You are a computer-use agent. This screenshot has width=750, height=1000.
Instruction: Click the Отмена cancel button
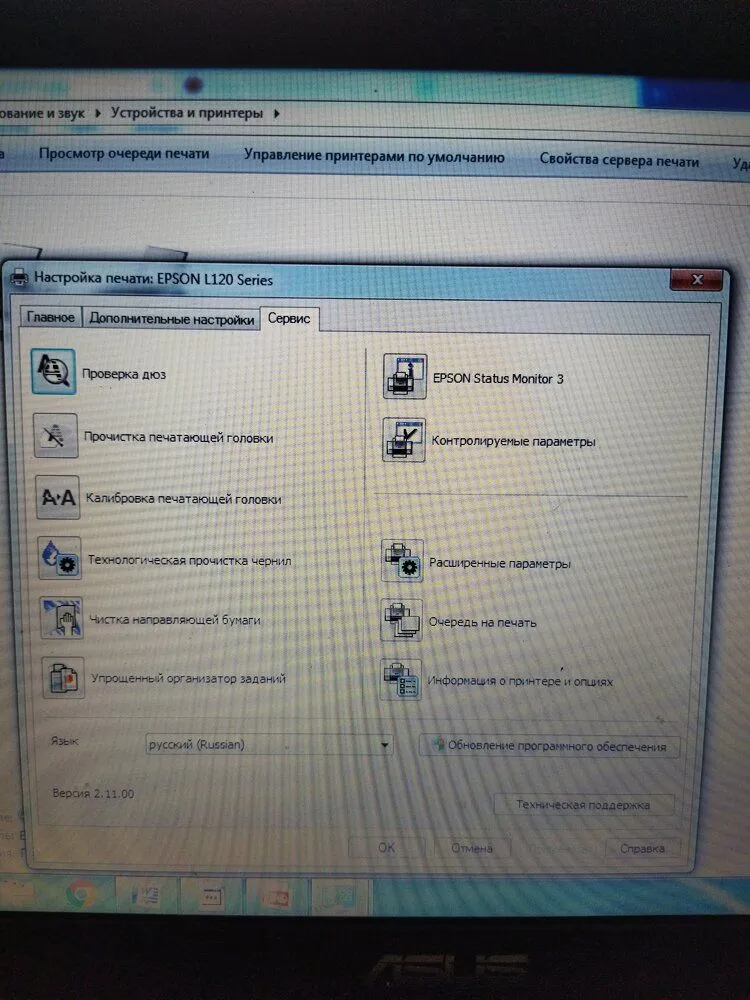(x=472, y=848)
